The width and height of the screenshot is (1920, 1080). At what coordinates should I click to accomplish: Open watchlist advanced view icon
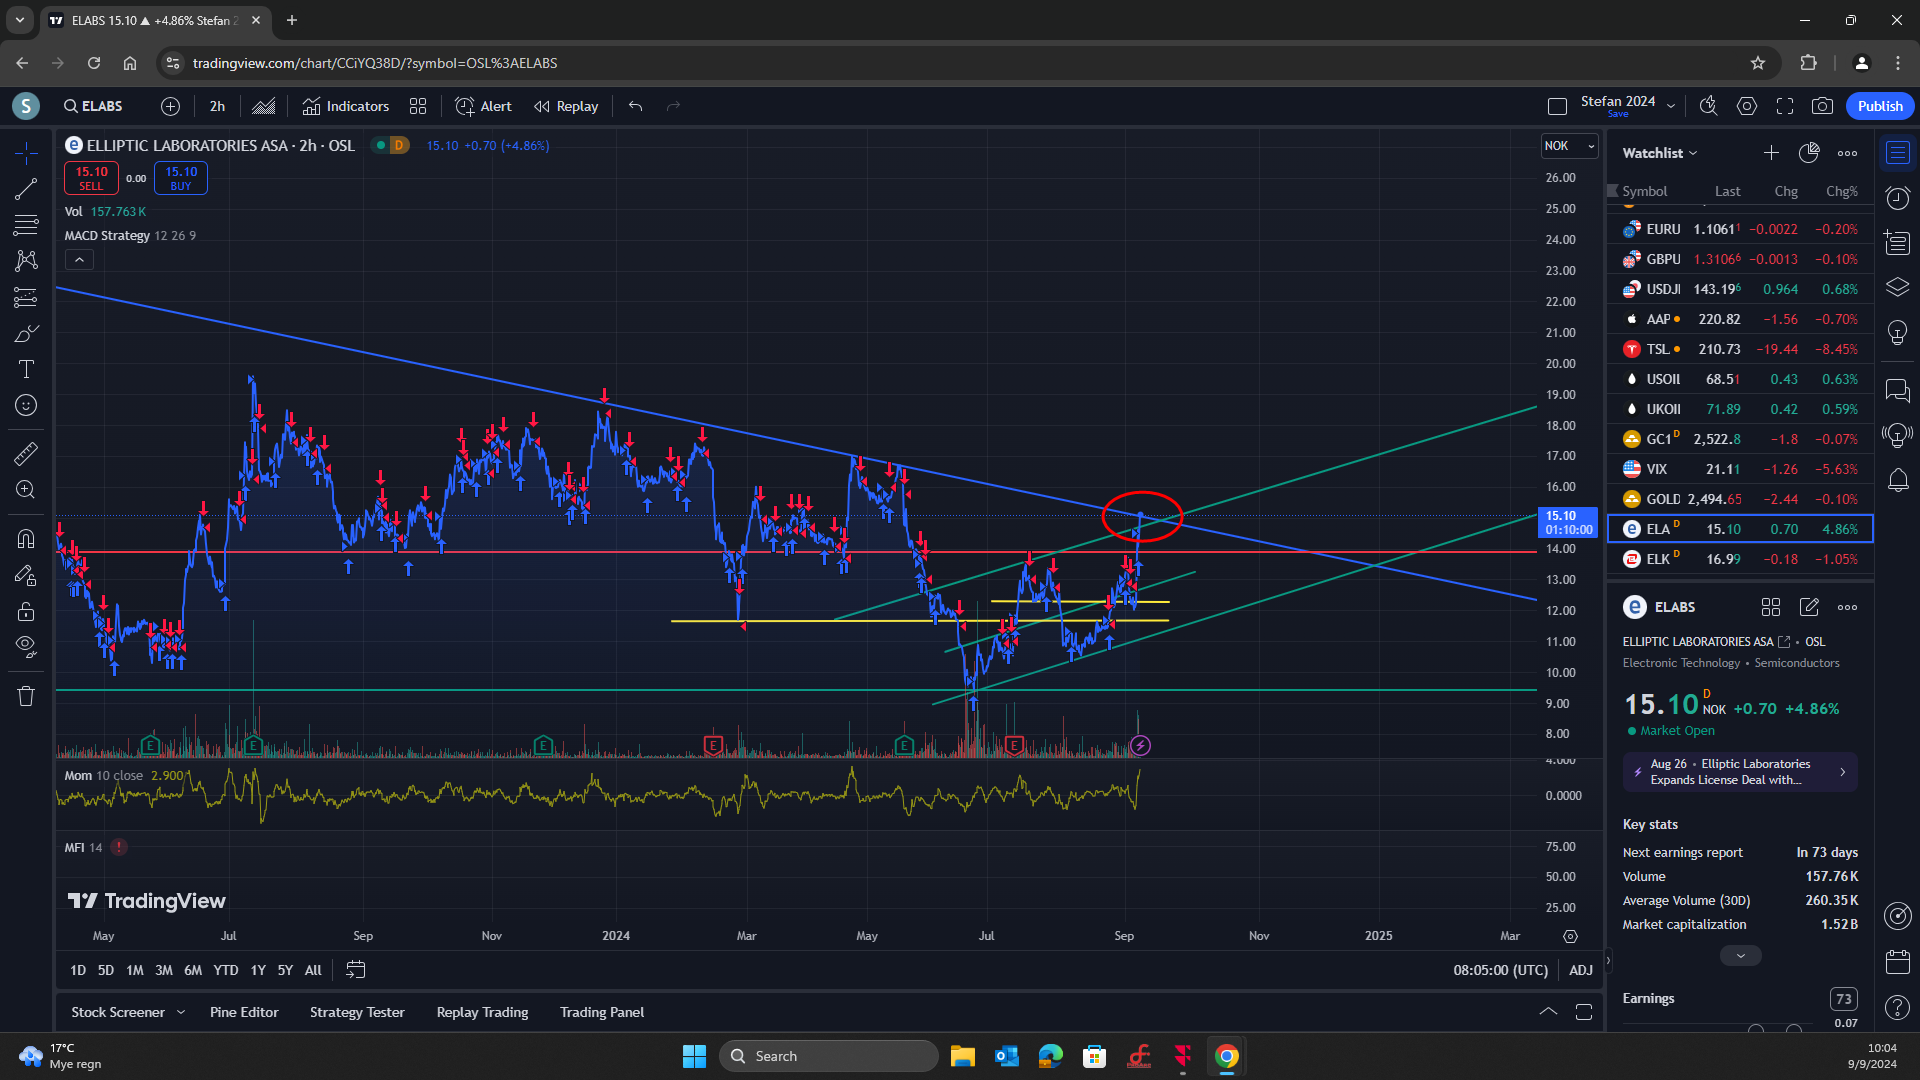(1809, 153)
